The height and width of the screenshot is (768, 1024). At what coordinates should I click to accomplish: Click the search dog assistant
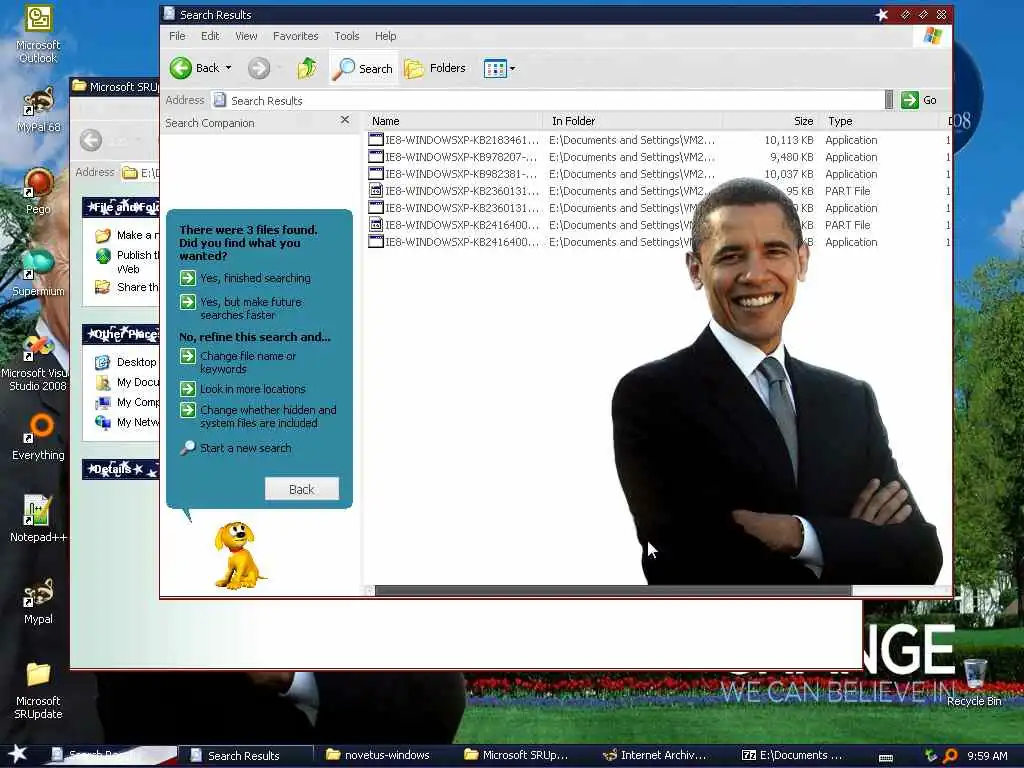[x=238, y=555]
